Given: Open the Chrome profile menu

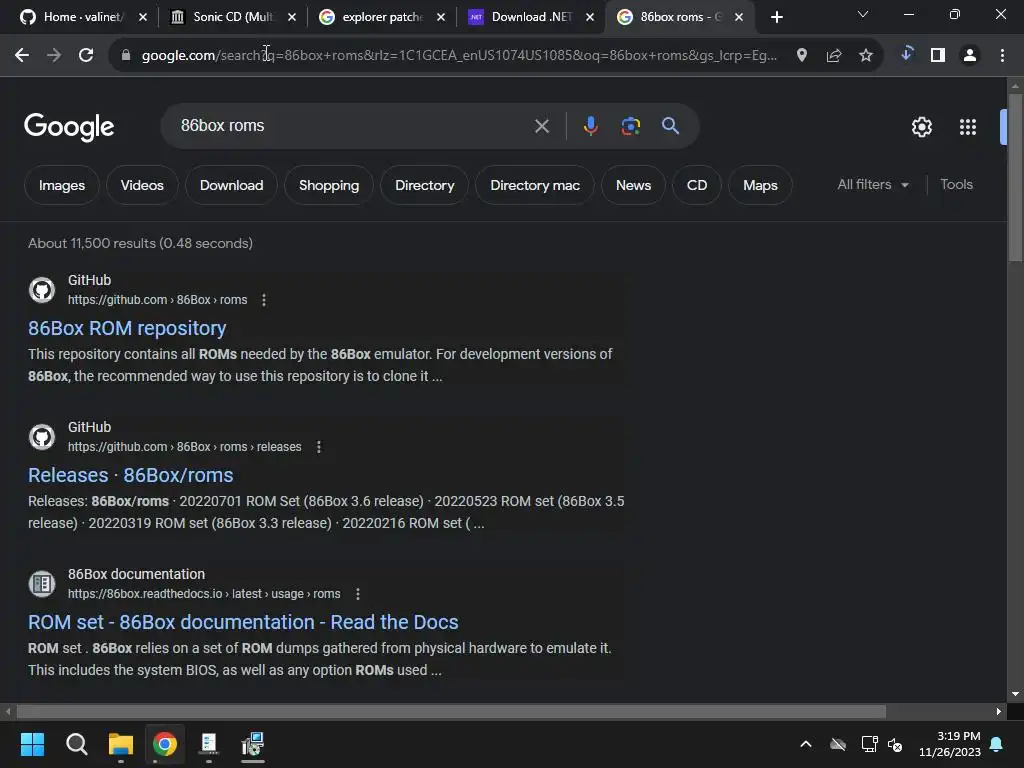Looking at the screenshot, I should coord(970,56).
